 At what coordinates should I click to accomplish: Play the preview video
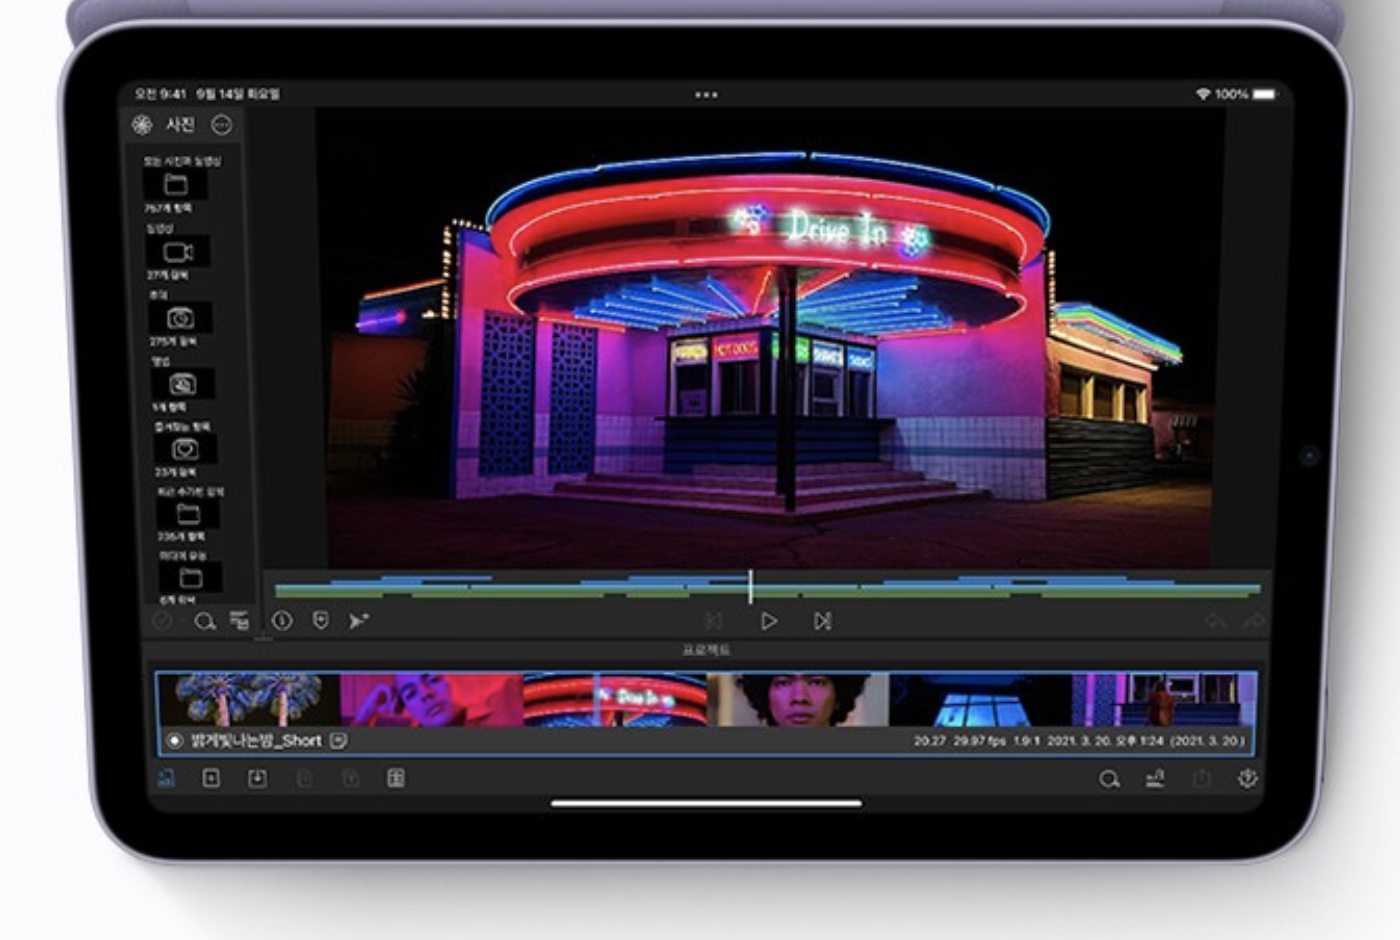click(768, 621)
